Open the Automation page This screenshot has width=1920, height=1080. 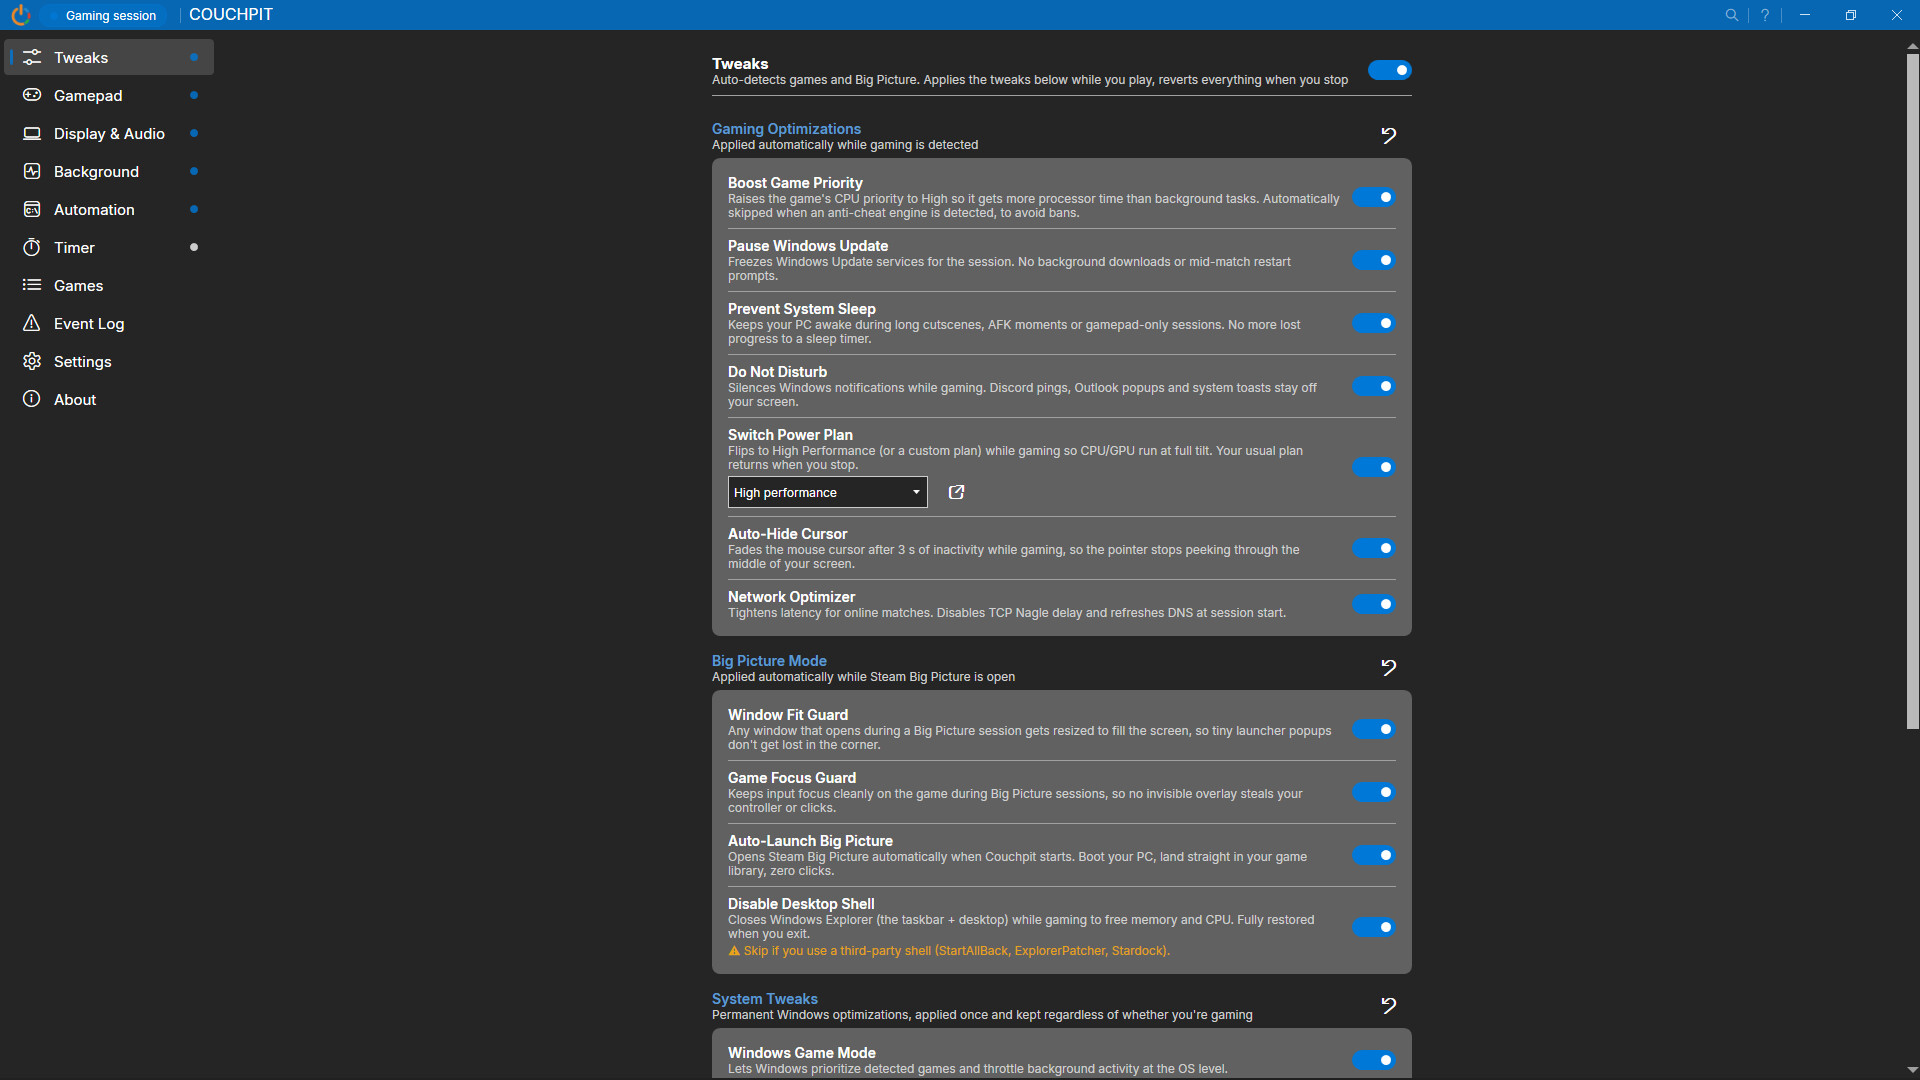point(109,209)
